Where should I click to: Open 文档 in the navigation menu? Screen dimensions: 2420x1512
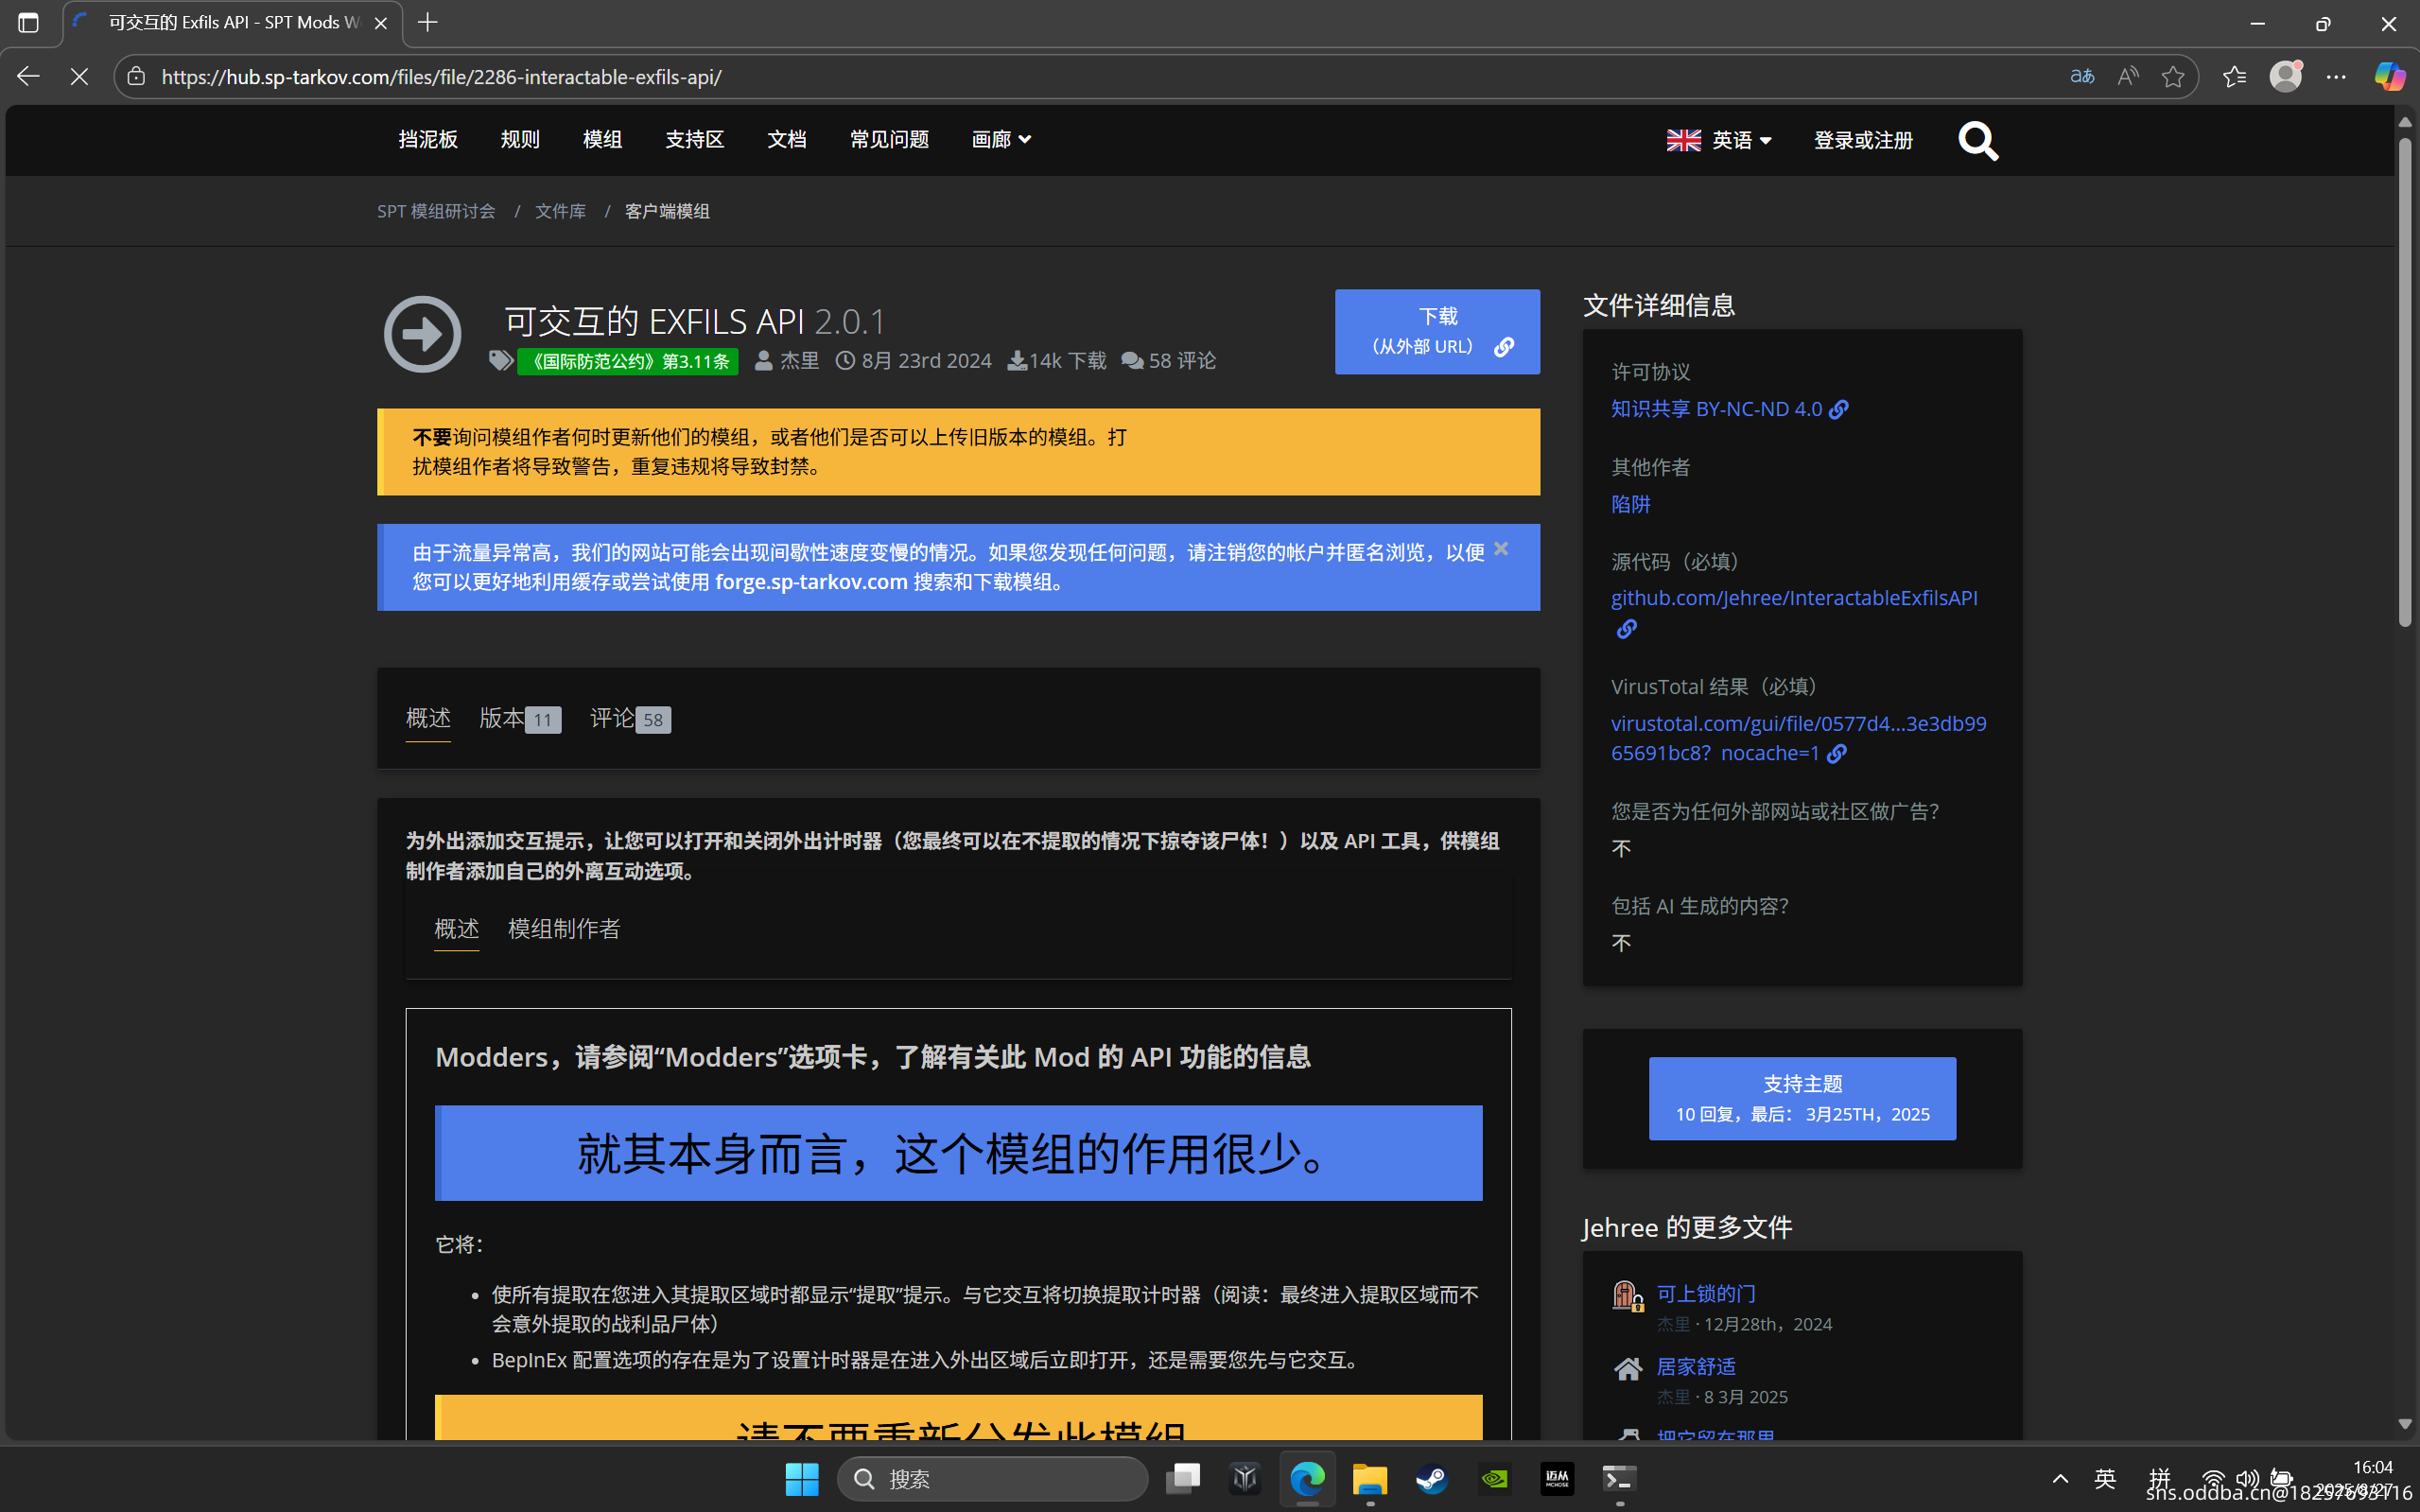[786, 140]
